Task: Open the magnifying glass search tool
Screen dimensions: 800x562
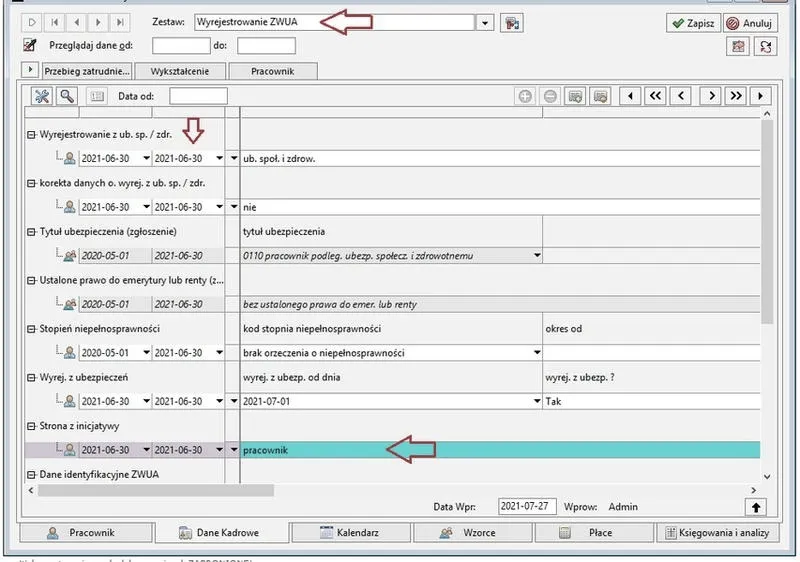Action: point(67,96)
